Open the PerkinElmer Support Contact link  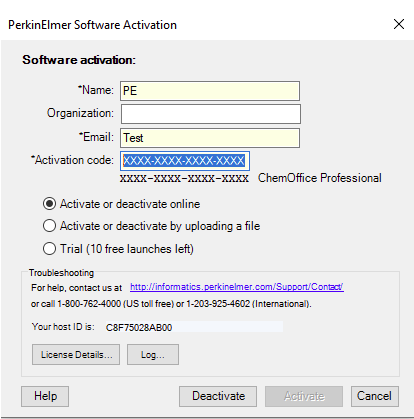point(237,287)
